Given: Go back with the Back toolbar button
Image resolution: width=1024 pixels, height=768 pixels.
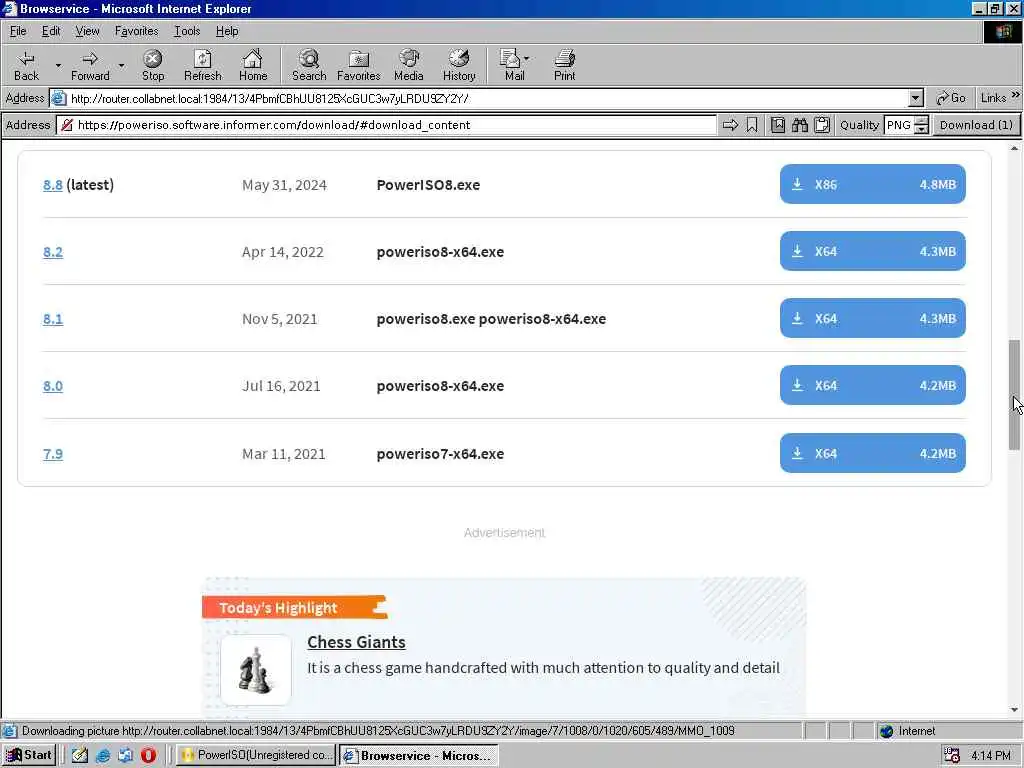Looking at the screenshot, I should 26,65.
